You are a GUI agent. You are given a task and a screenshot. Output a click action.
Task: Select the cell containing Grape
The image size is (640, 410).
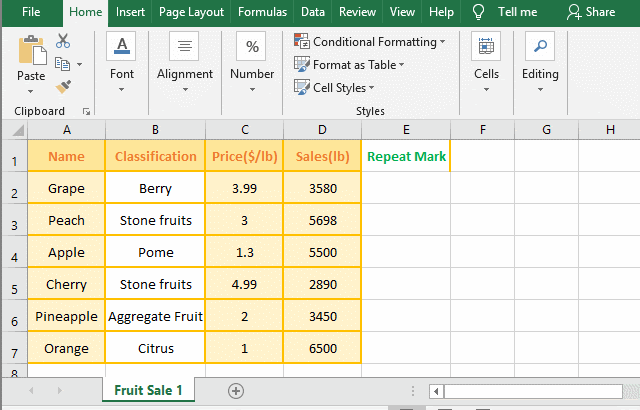coord(67,188)
